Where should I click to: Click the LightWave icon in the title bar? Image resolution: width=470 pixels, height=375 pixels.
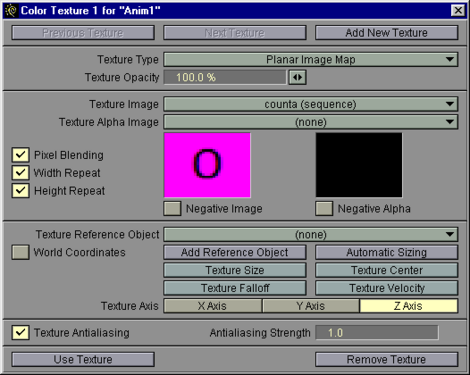12,10
